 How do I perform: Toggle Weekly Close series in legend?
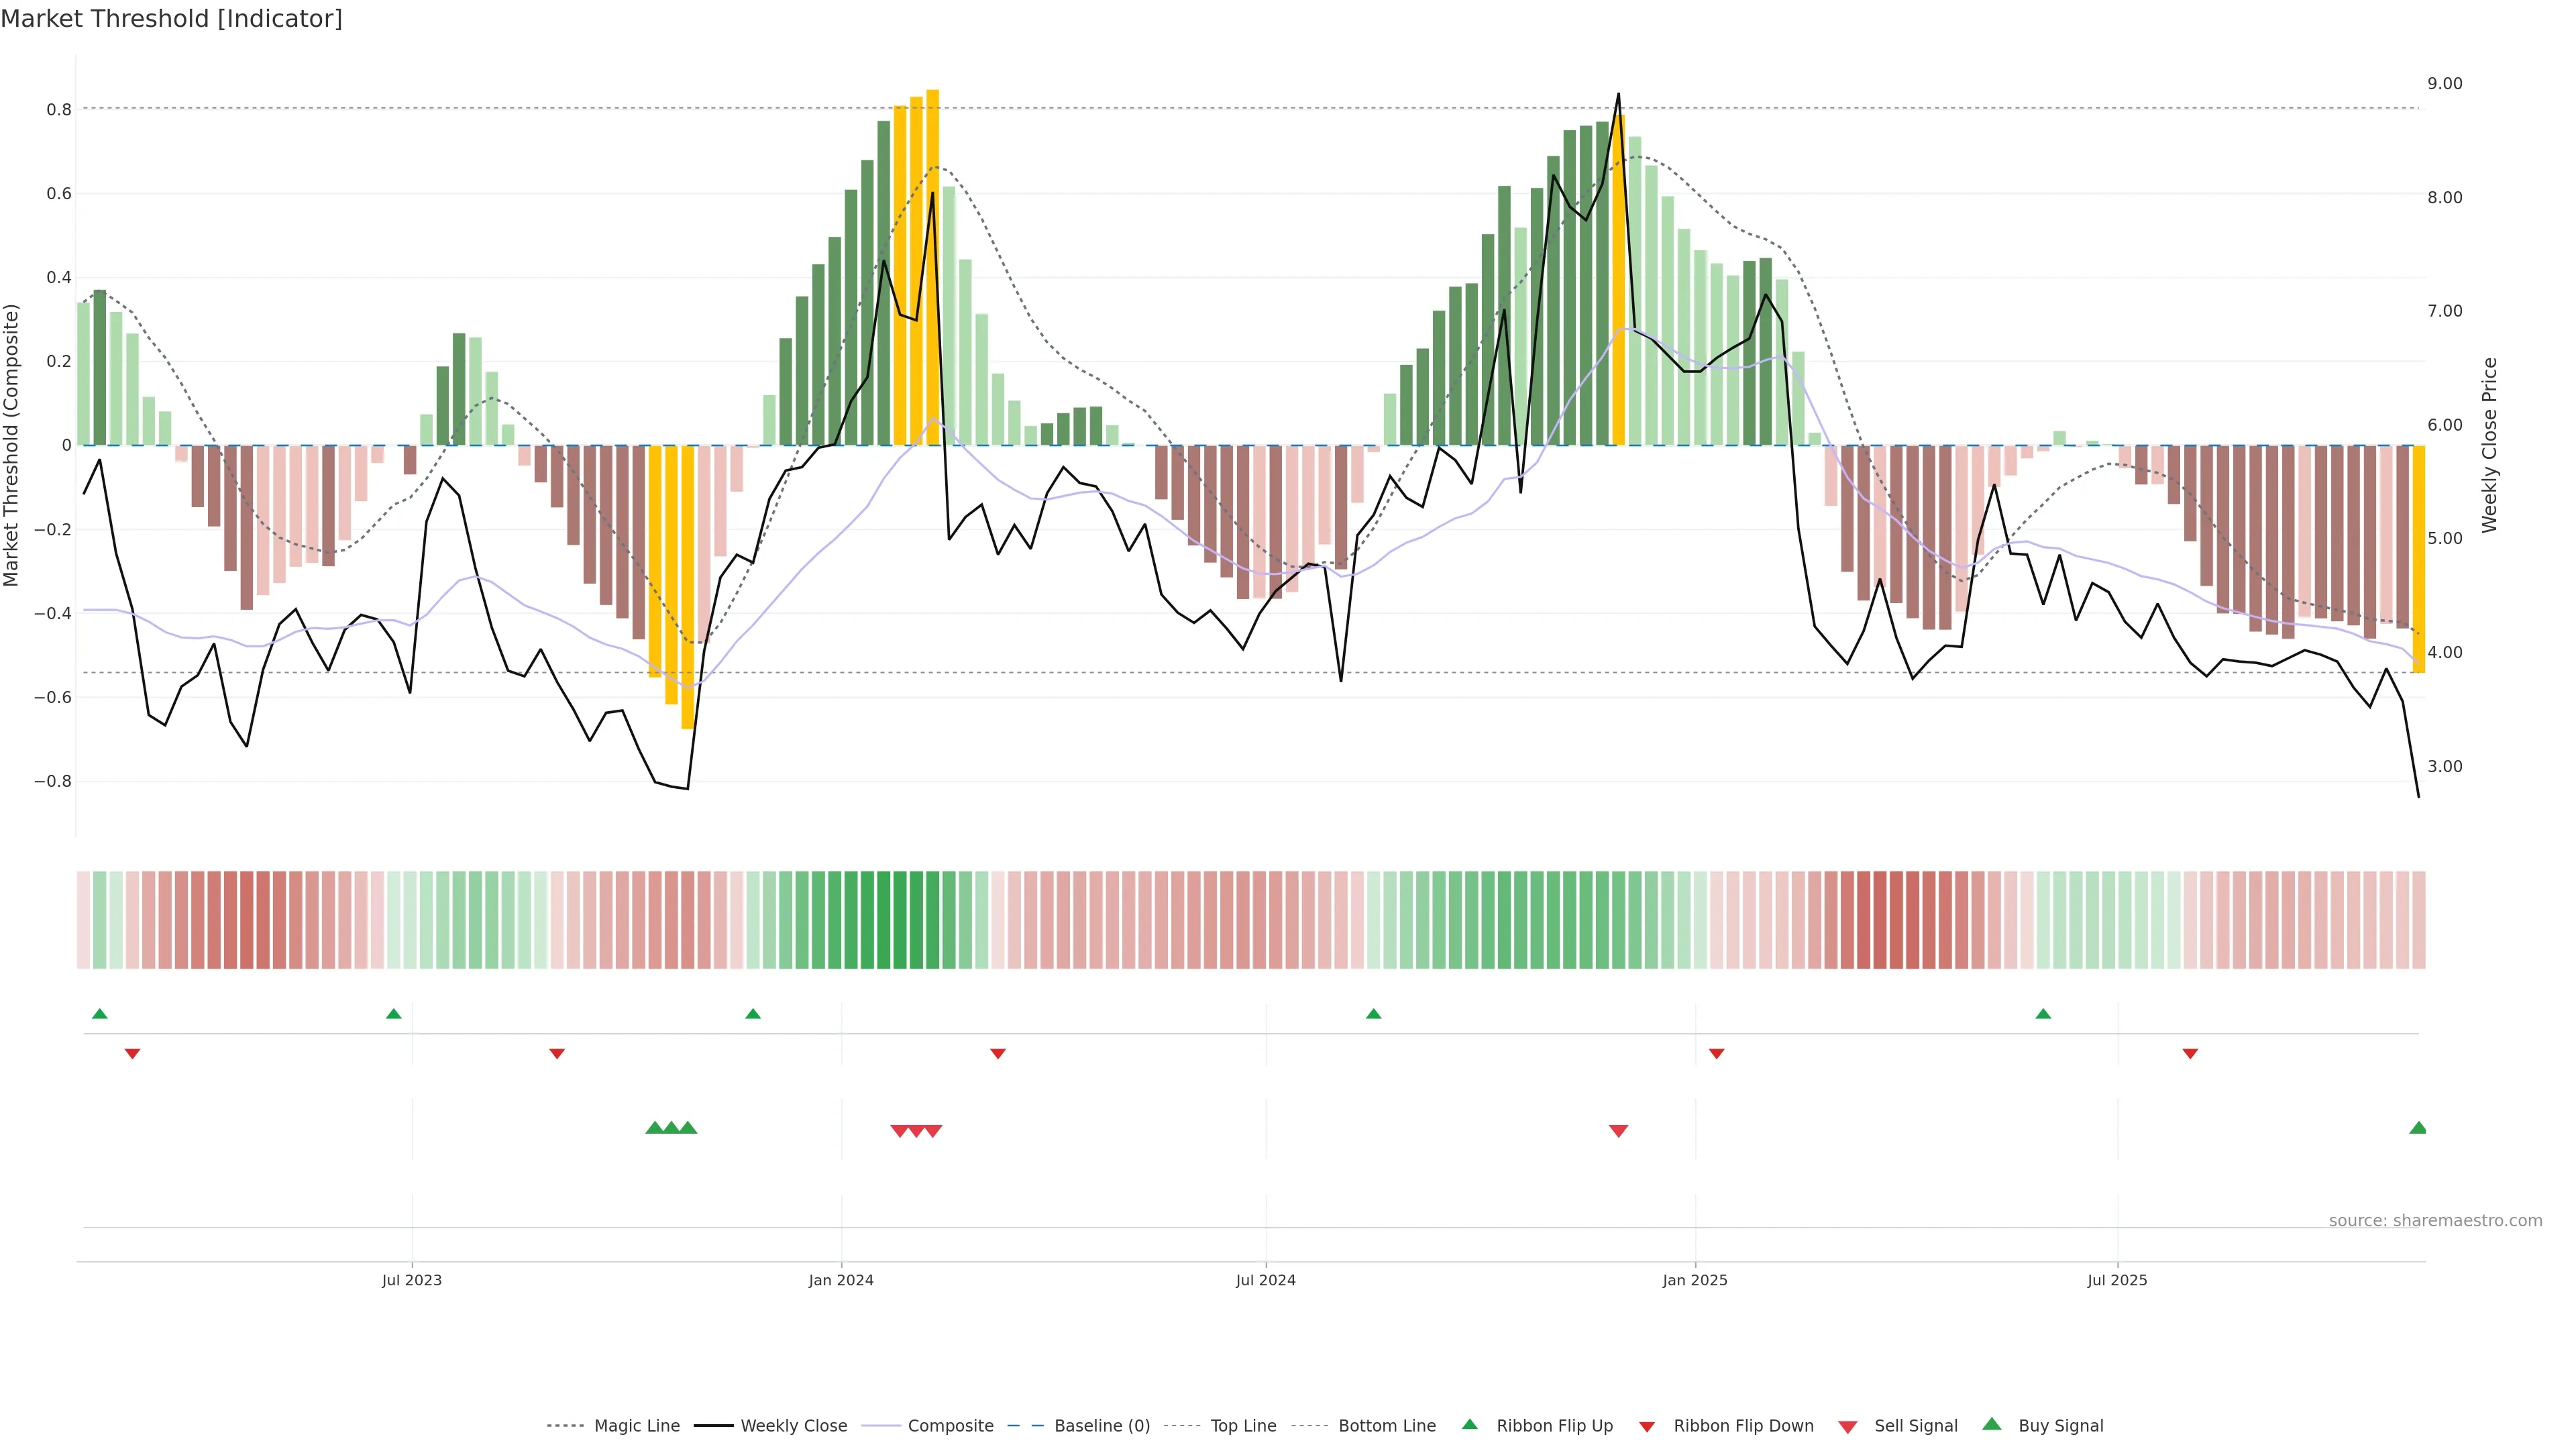click(793, 1426)
